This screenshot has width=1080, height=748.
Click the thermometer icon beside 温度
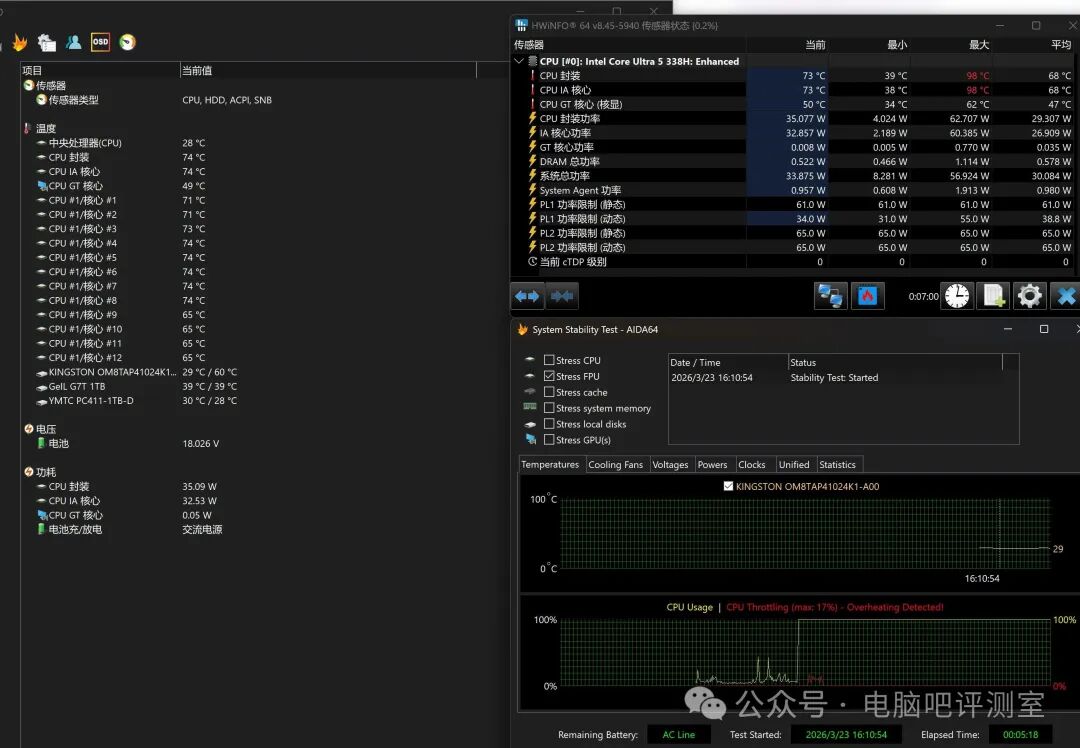[x=28, y=128]
